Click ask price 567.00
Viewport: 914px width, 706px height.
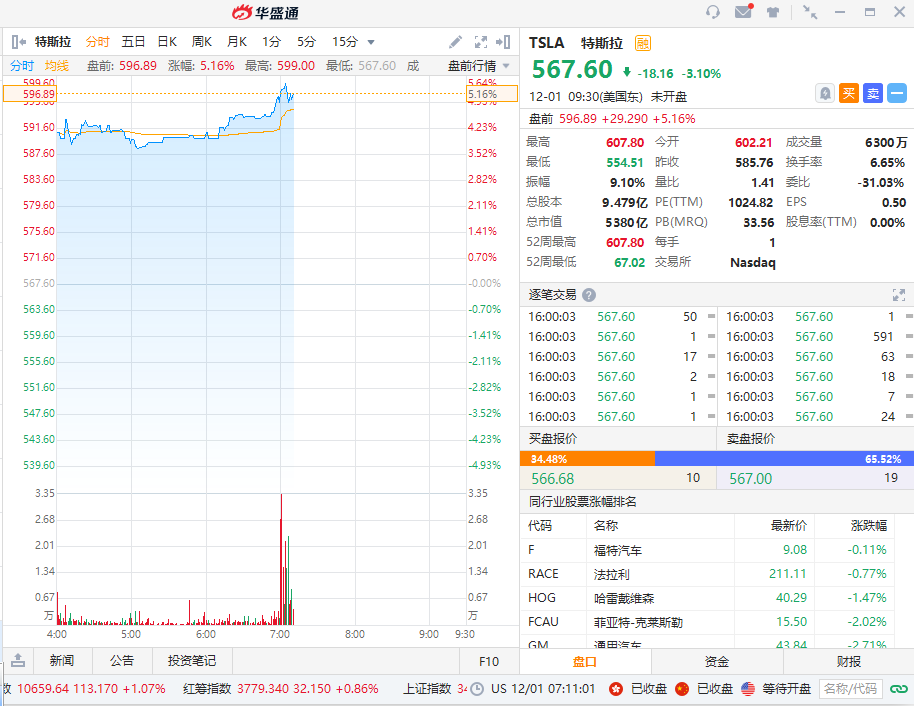click(x=751, y=479)
